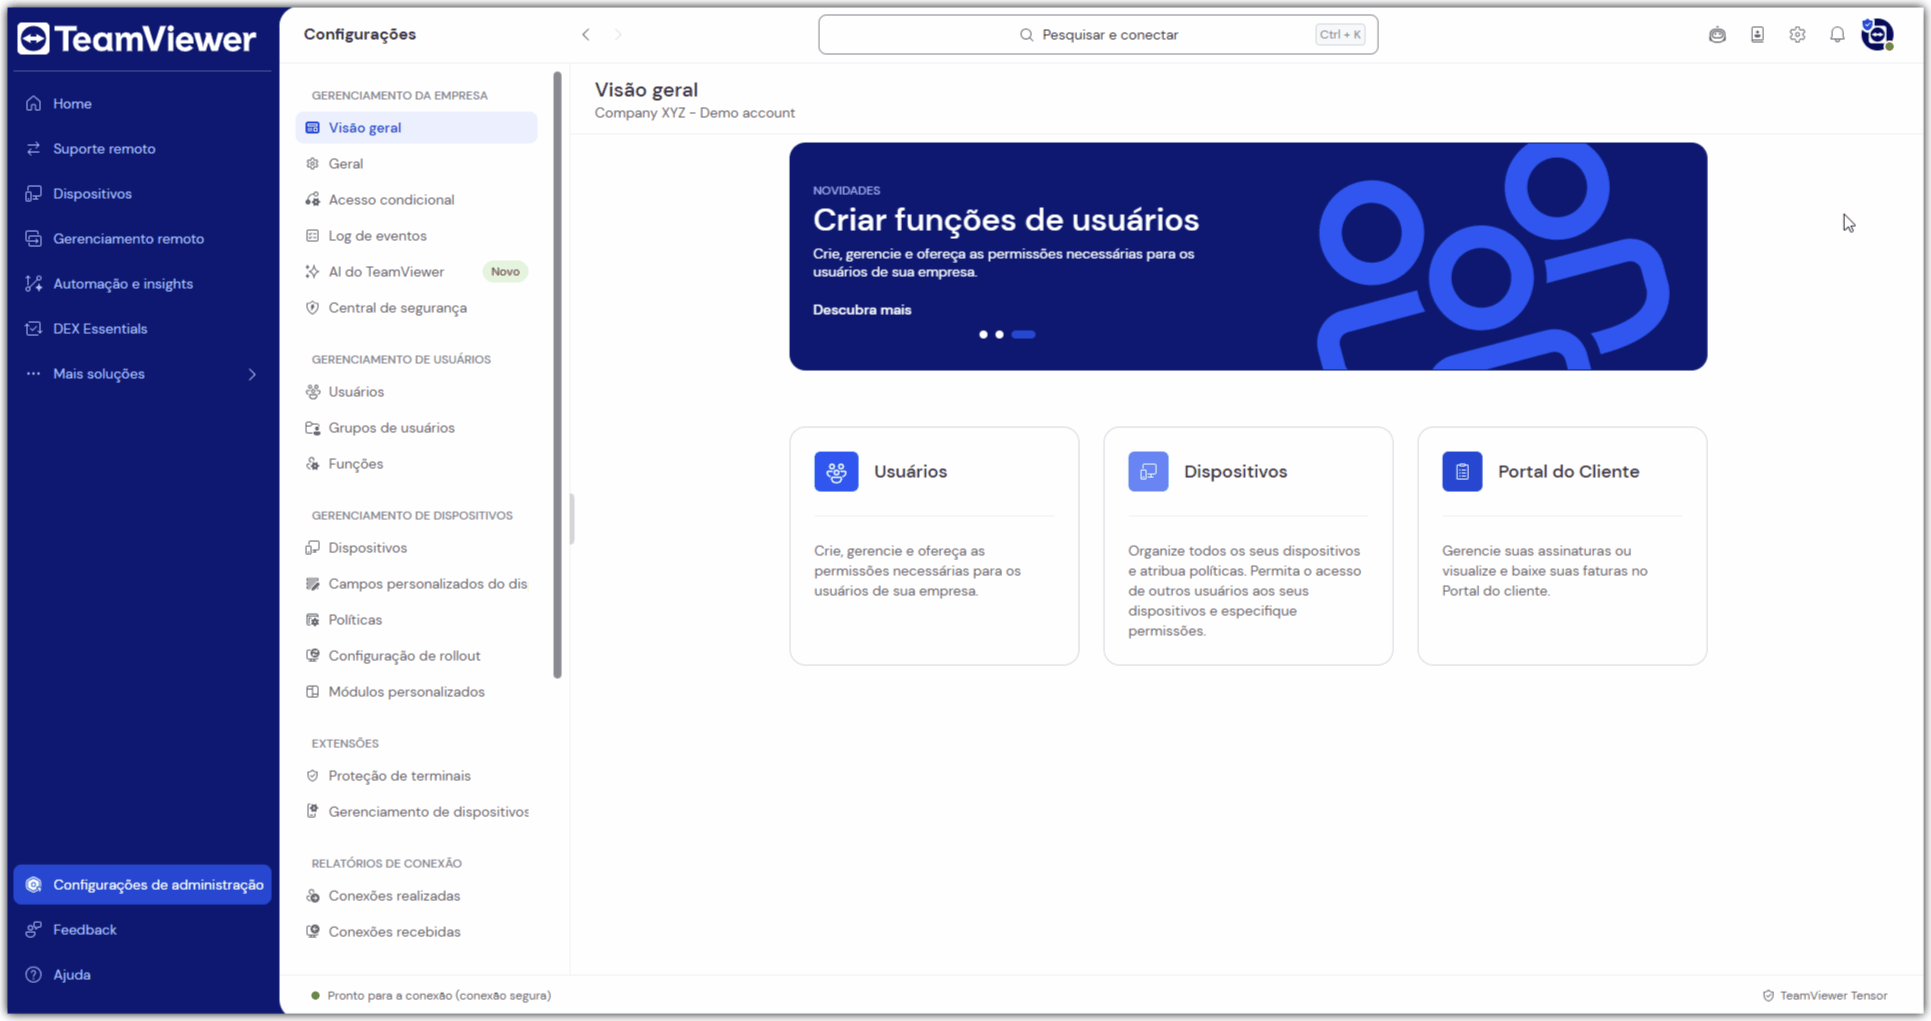Viewport: 1931px width, 1021px height.
Task: Click the Central de segurança shield icon
Action: click(x=313, y=307)
